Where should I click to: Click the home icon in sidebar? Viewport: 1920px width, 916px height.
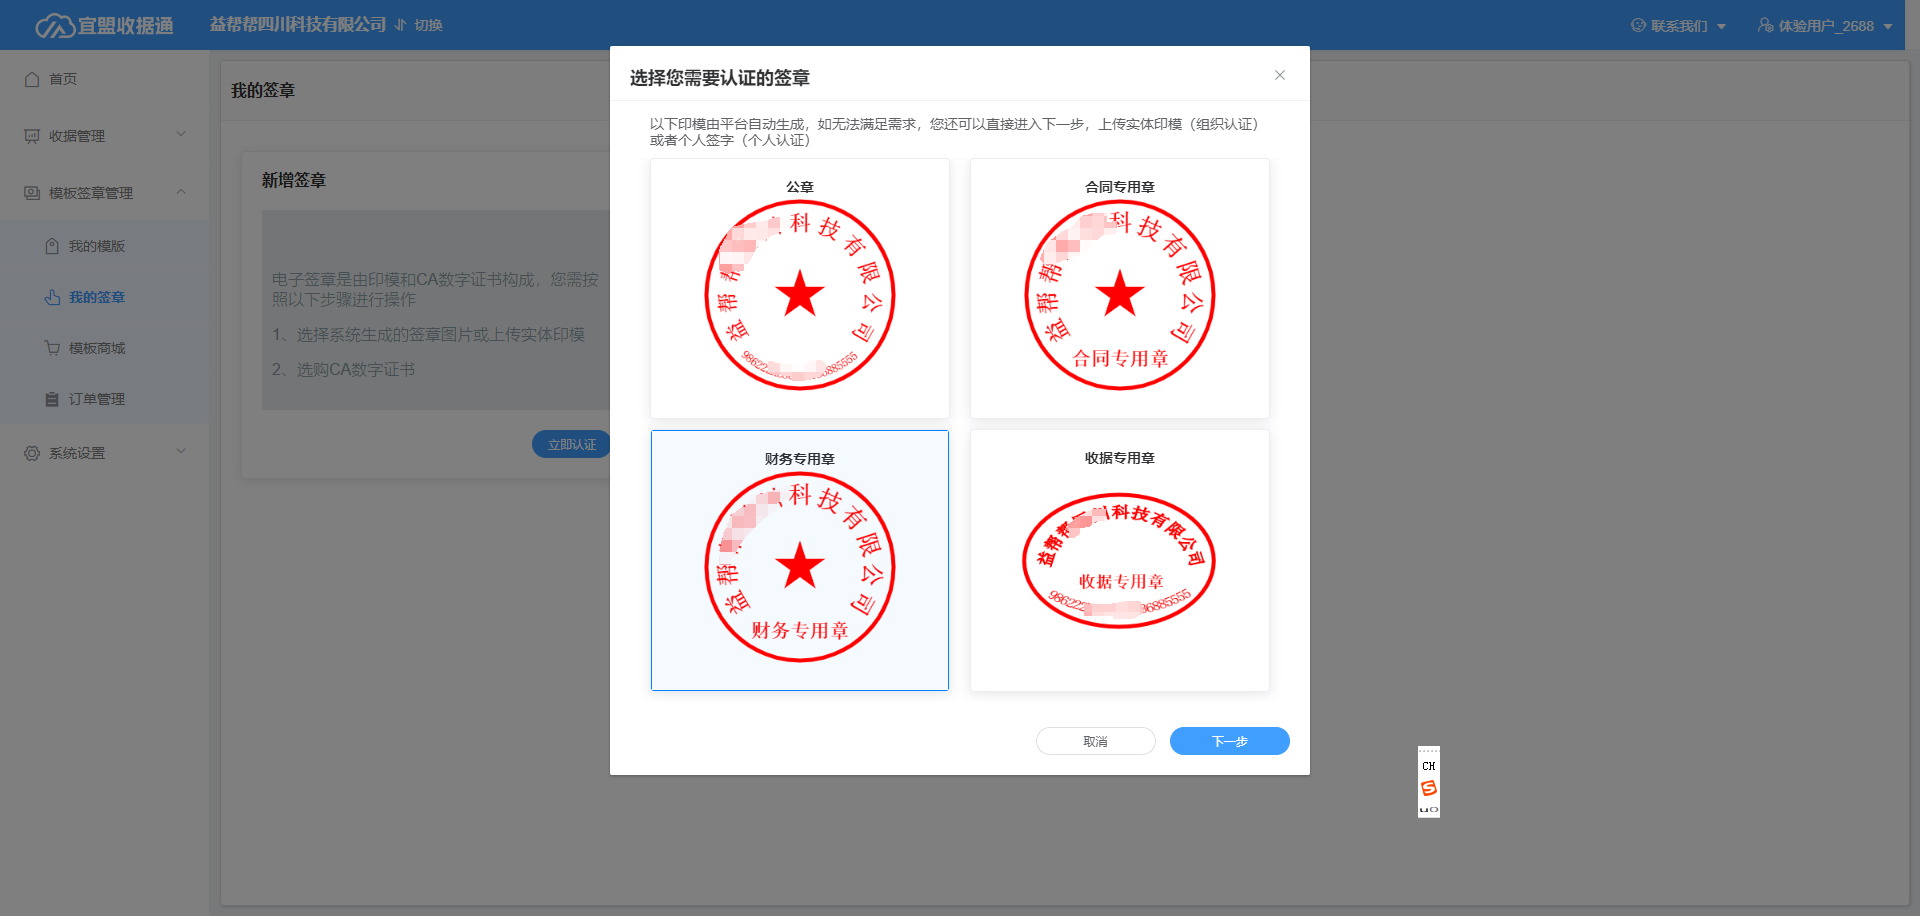[32, 79]
